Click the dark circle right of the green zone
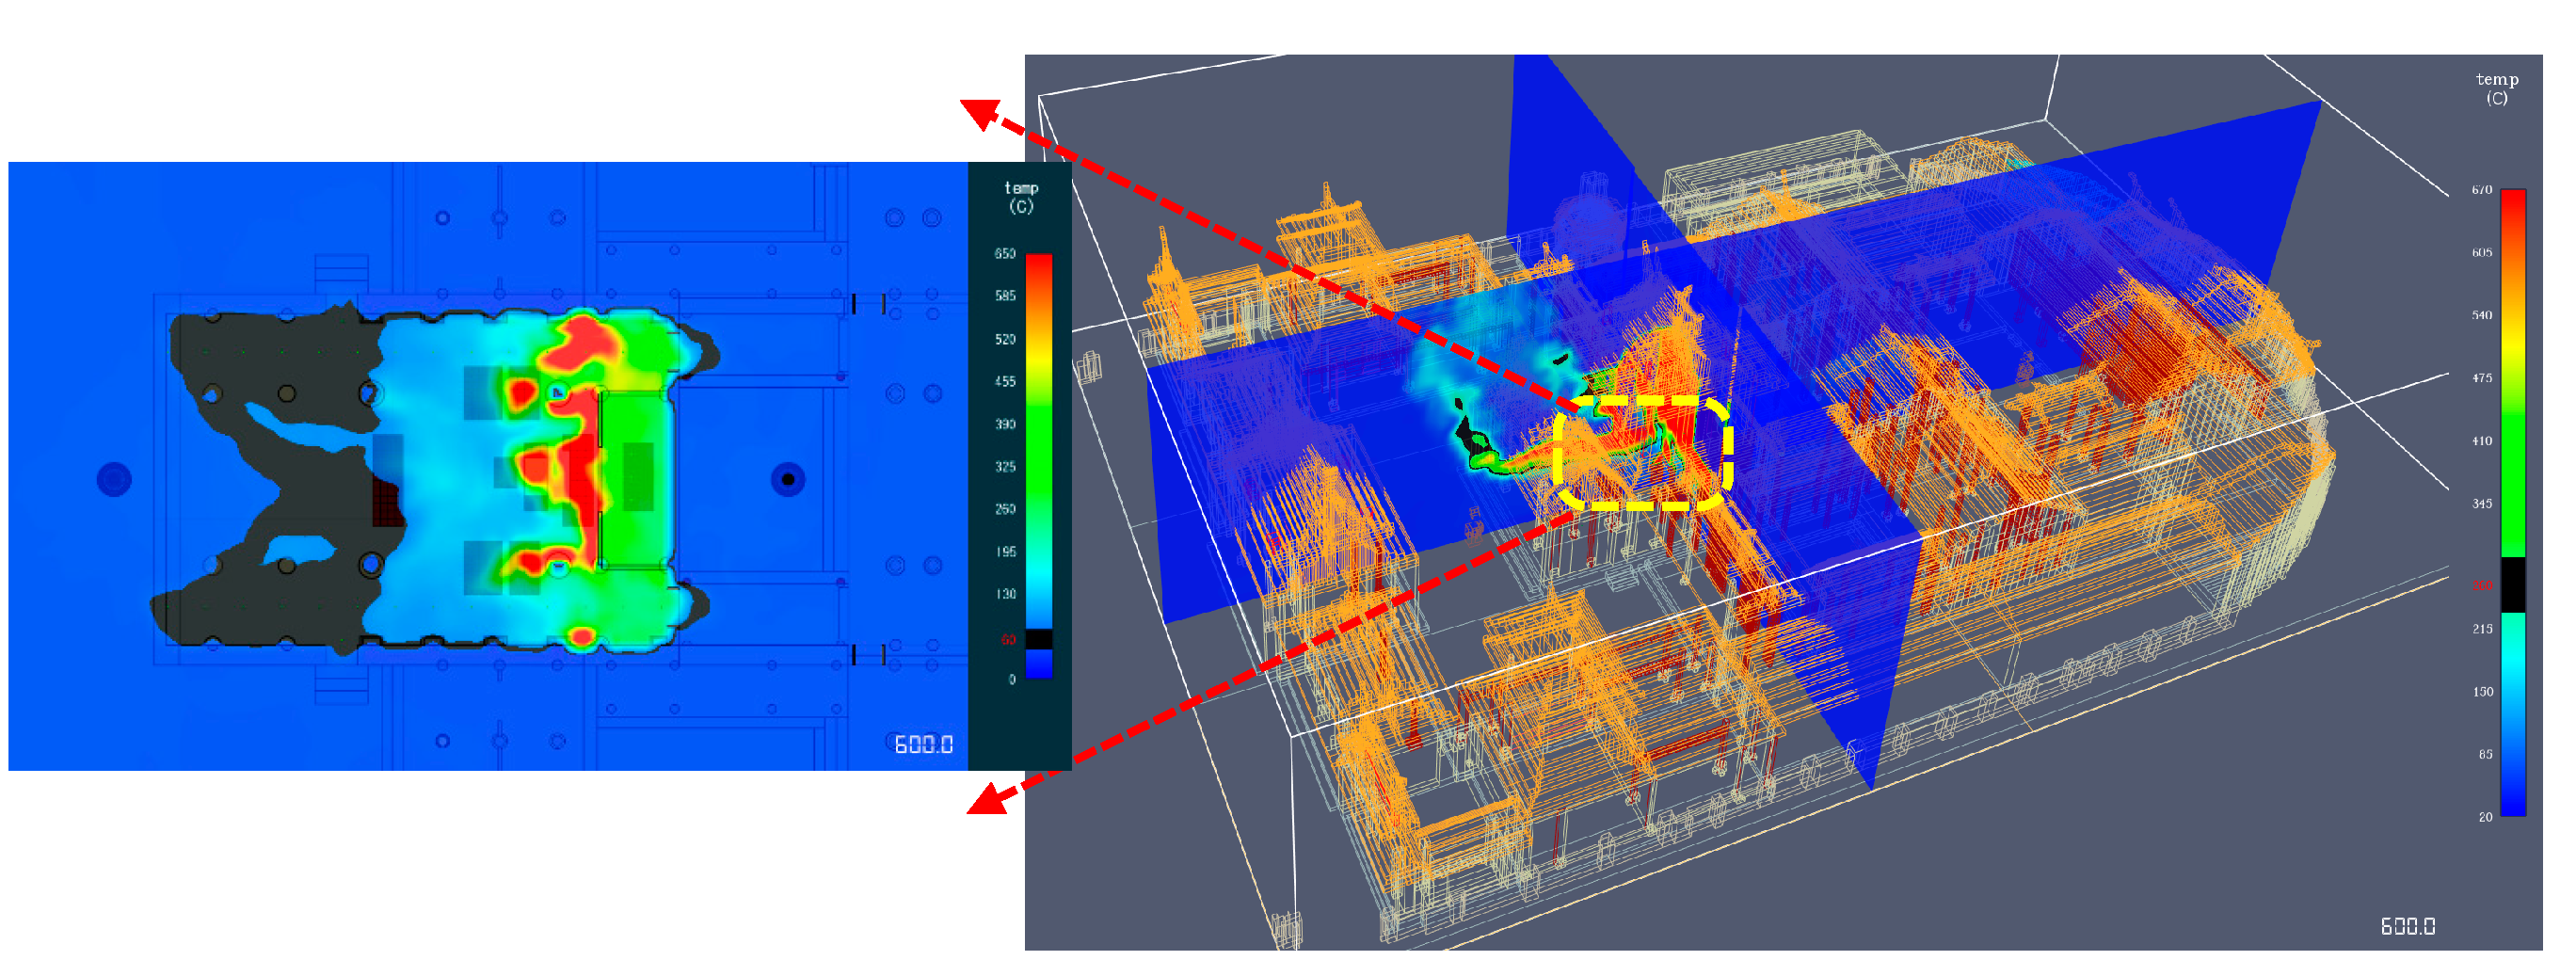This screenshot has width=2576, height=976. pos(788,479)
